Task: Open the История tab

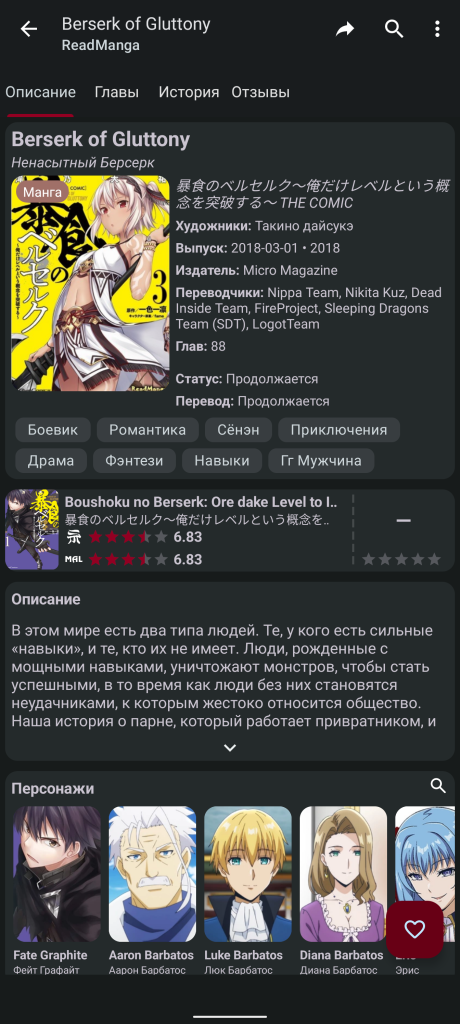Action: 188,92
